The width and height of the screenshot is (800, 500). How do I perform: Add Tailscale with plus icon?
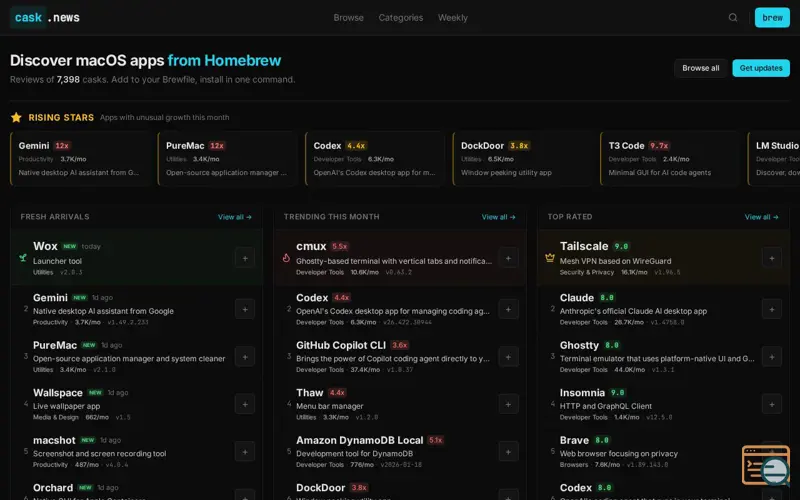tap(772, 258)
